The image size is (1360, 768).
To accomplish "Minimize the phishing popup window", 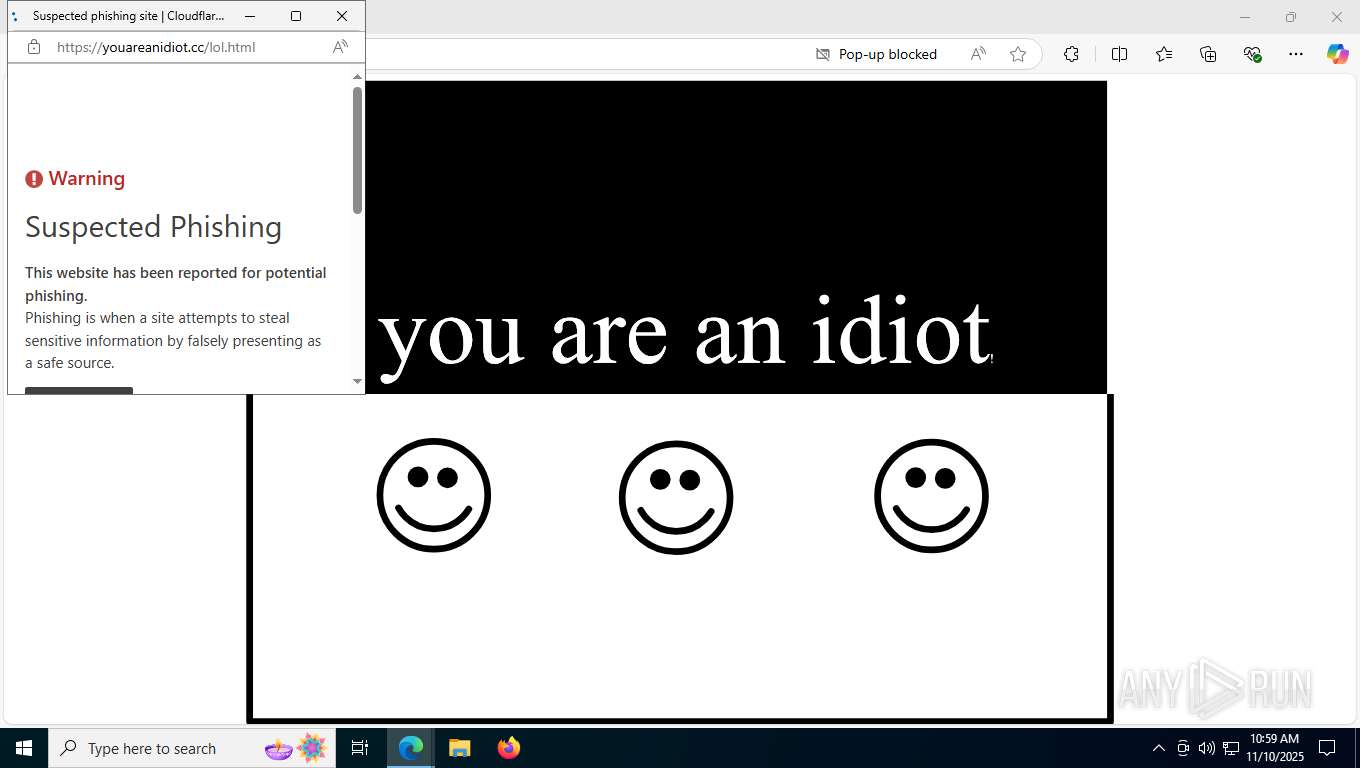I will coord(250,16).
